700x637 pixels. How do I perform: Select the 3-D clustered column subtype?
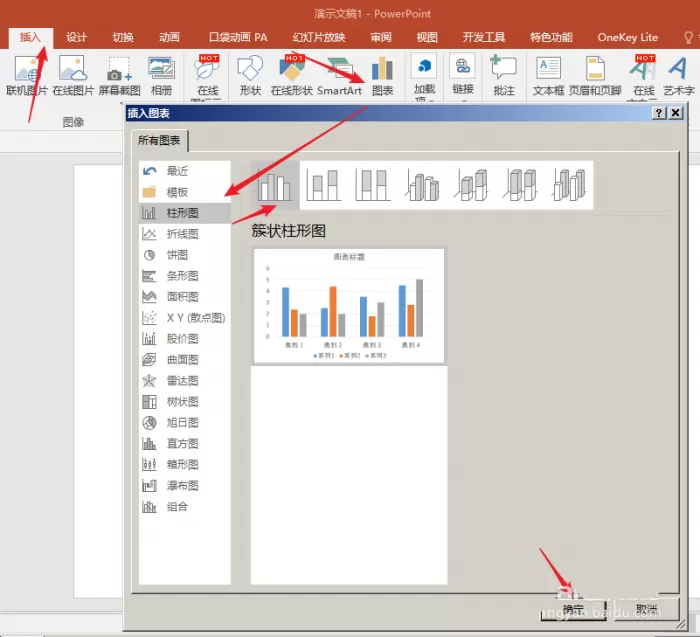(x=422, y=185)
